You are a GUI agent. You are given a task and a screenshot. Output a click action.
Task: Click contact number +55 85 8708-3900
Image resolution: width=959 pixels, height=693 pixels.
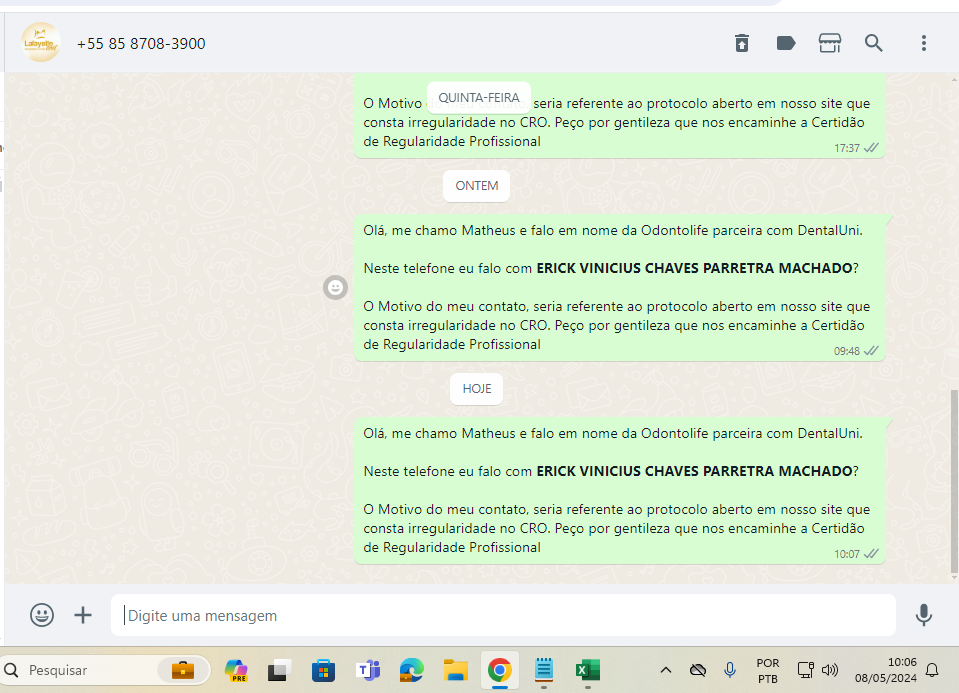click(x=141, y=43)
